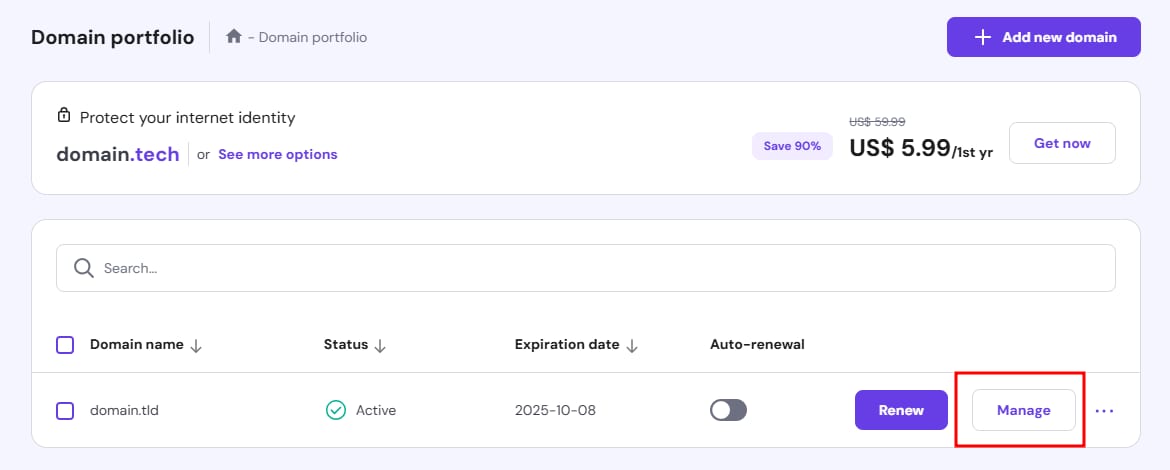Focus the Search input field
1170x470 pixels.
600,268
